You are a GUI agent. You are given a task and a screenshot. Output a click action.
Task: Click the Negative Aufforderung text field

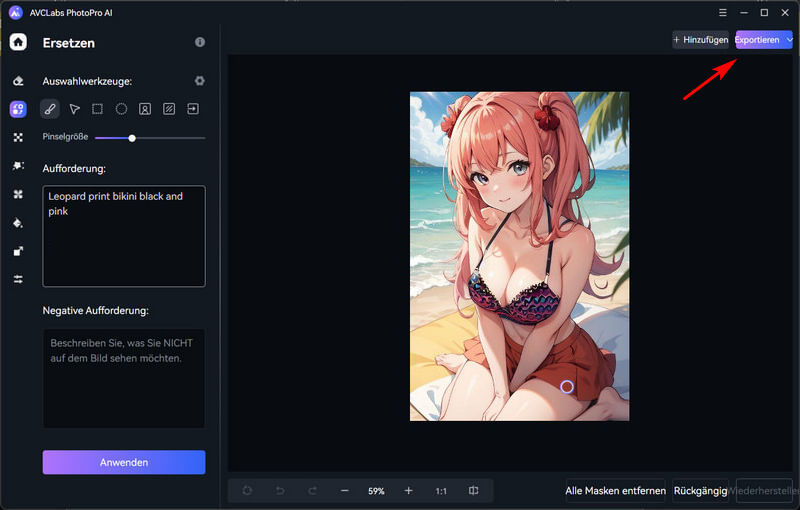124,378
